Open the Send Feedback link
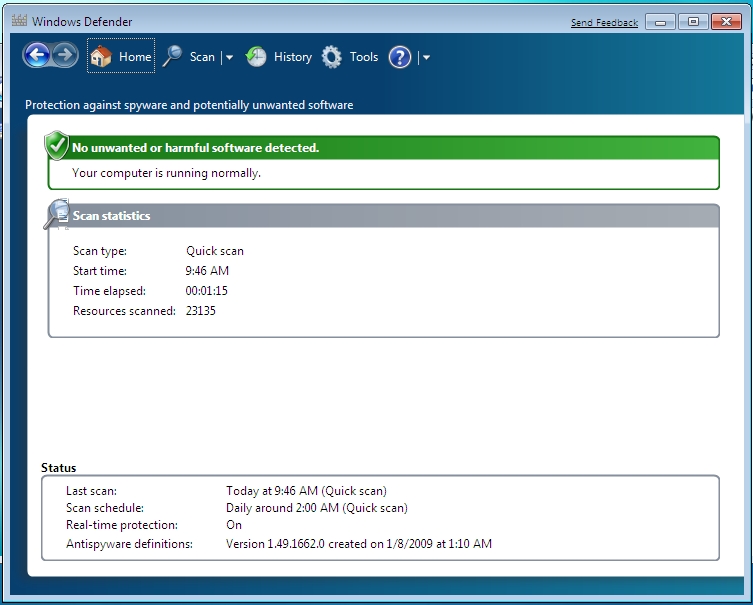Image resolution: width=753 pixels, height=605 pixels. pos(604,23)
